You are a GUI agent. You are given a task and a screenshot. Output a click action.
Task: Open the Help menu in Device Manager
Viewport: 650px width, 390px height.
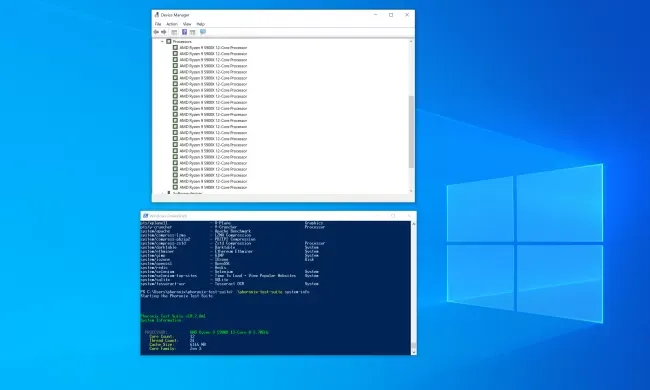coord(201,24)
